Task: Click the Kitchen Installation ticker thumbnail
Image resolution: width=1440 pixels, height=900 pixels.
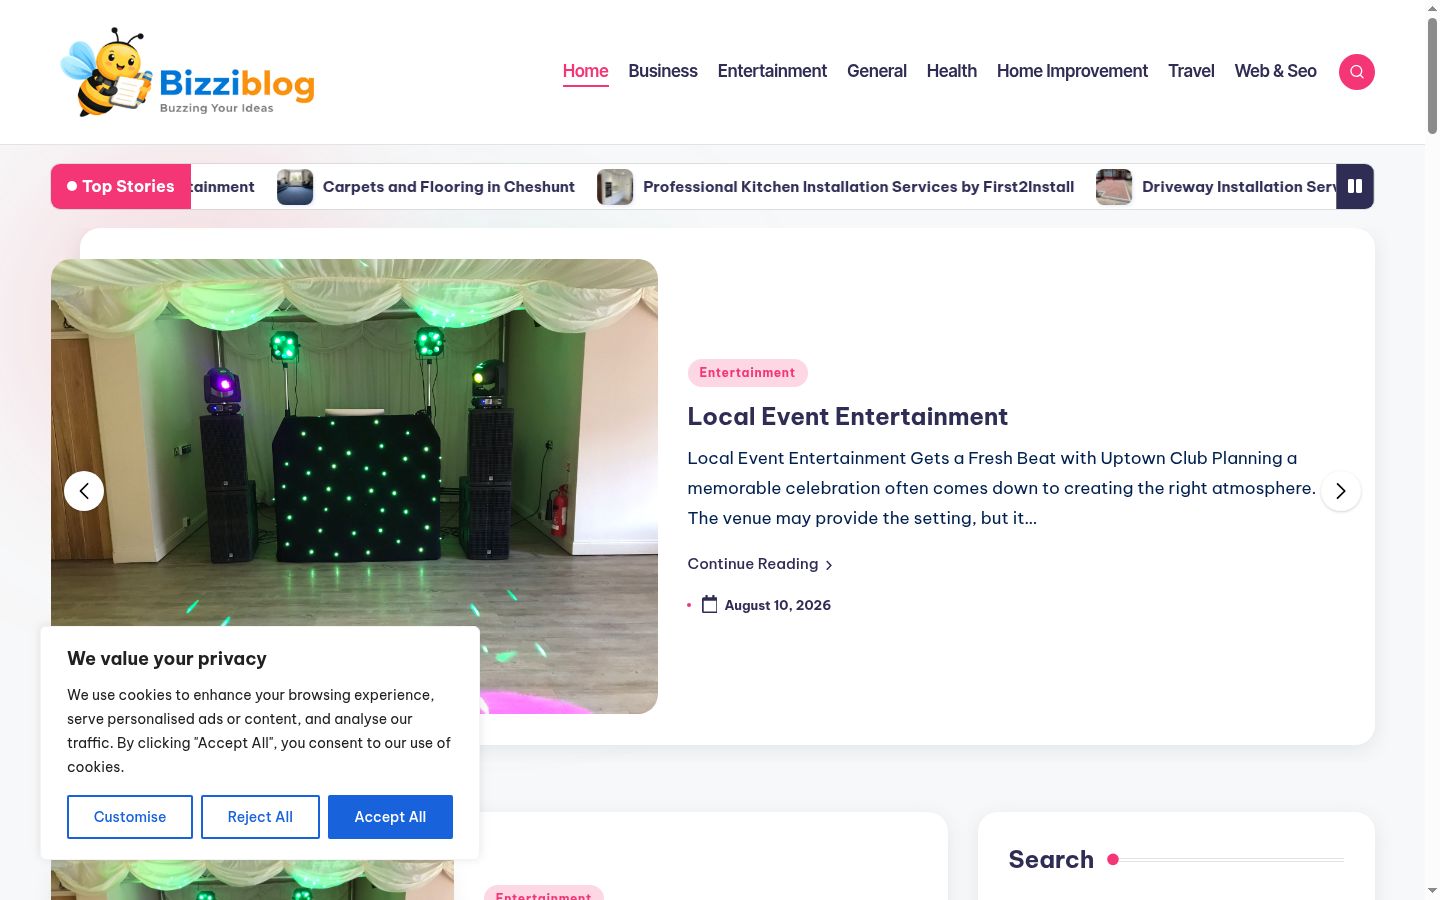Action: click(615, 187)
